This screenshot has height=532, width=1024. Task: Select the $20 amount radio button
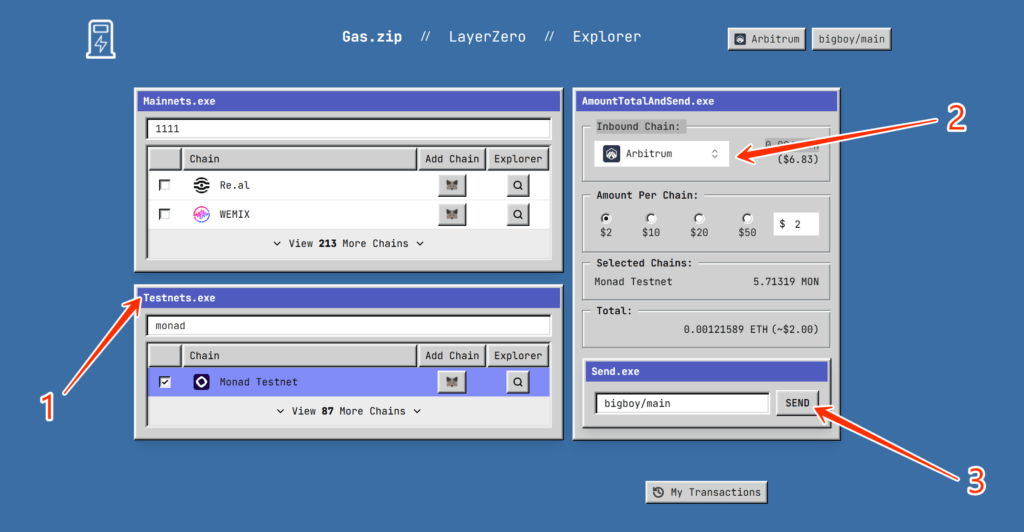[699, 218]
